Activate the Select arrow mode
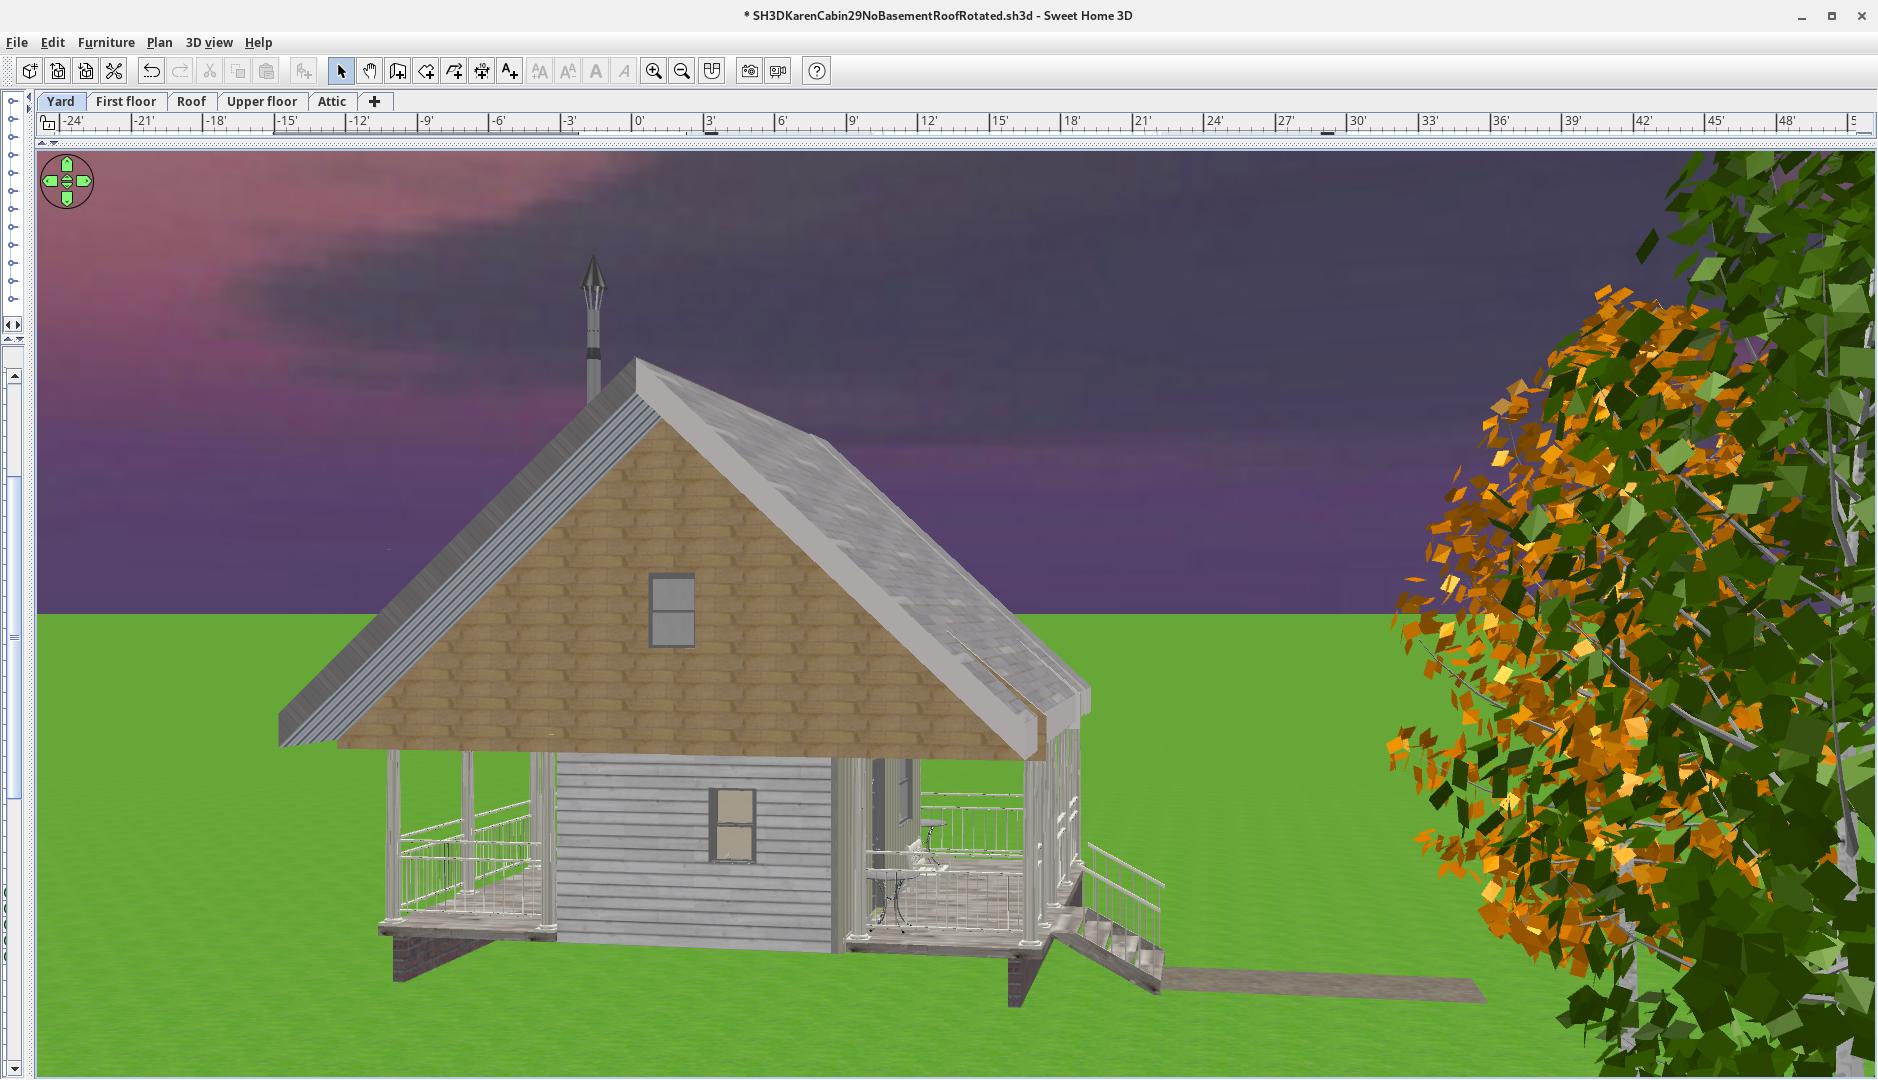 341,71
